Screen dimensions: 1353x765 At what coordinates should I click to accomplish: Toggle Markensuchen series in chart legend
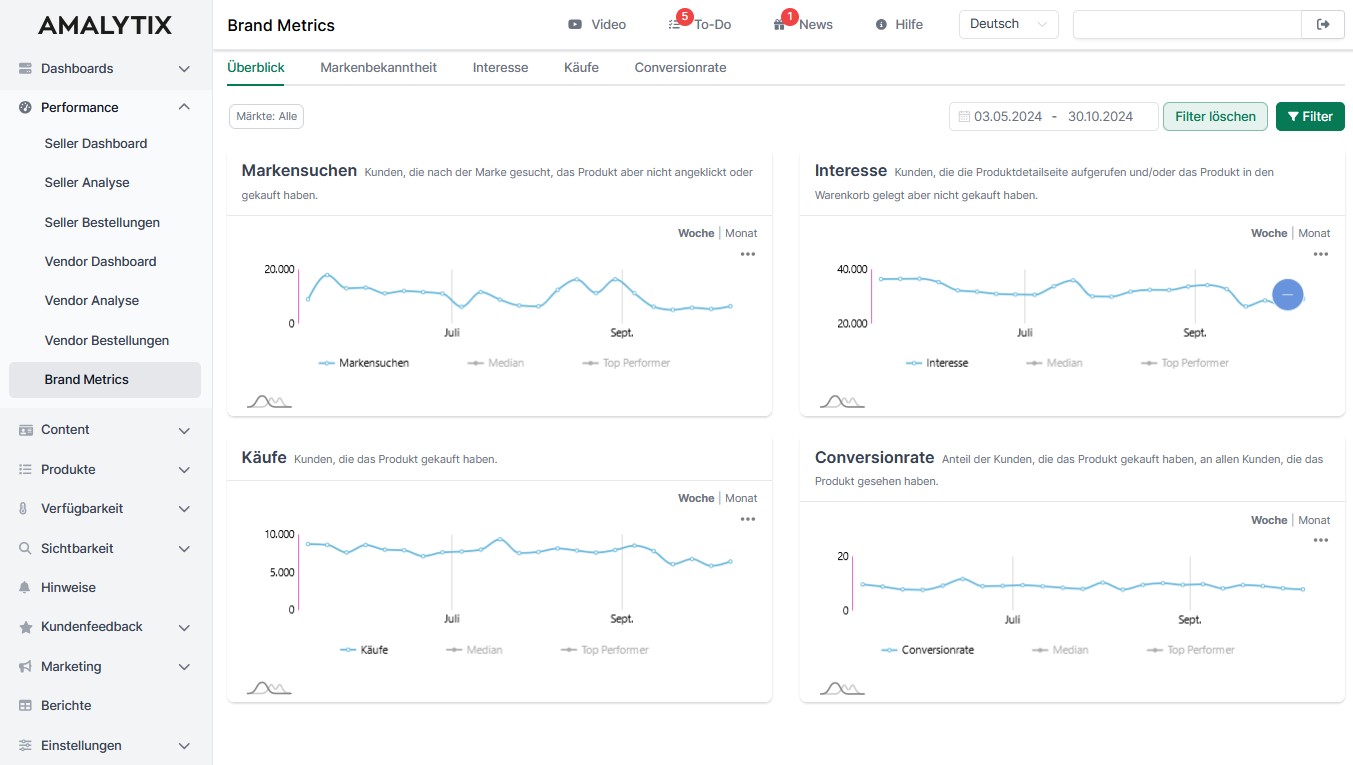click(x=364, y=363)
